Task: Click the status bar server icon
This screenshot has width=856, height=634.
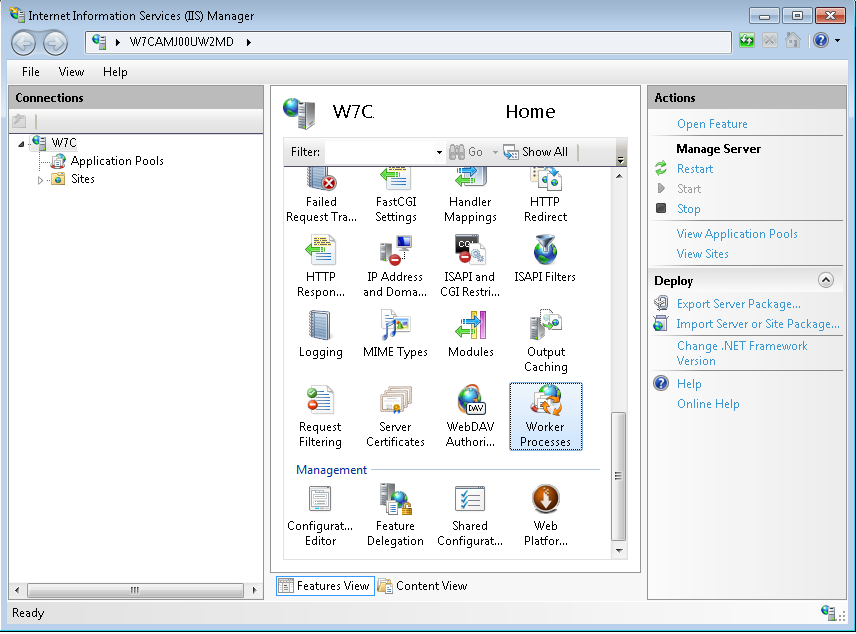Action: [x=828, y=612]
